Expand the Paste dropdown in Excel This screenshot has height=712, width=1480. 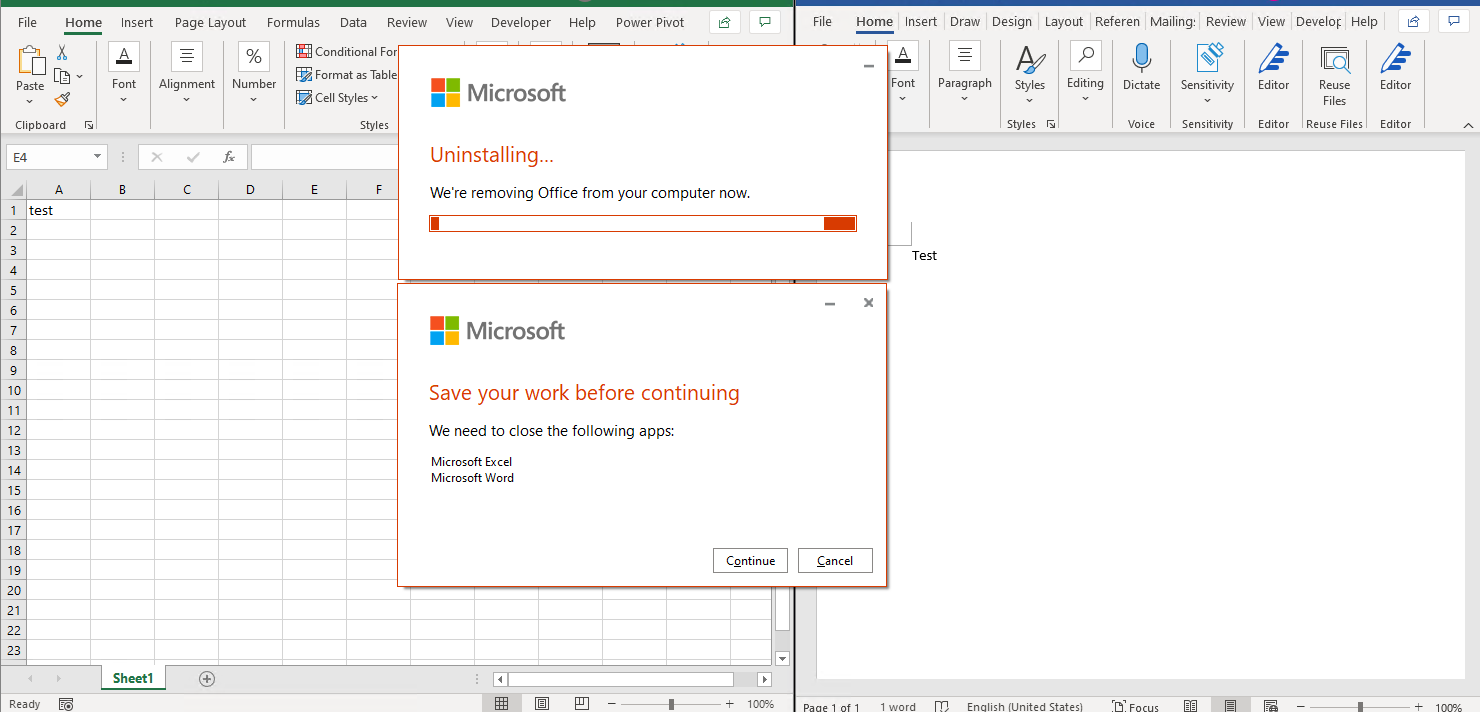tap(29, 101)
